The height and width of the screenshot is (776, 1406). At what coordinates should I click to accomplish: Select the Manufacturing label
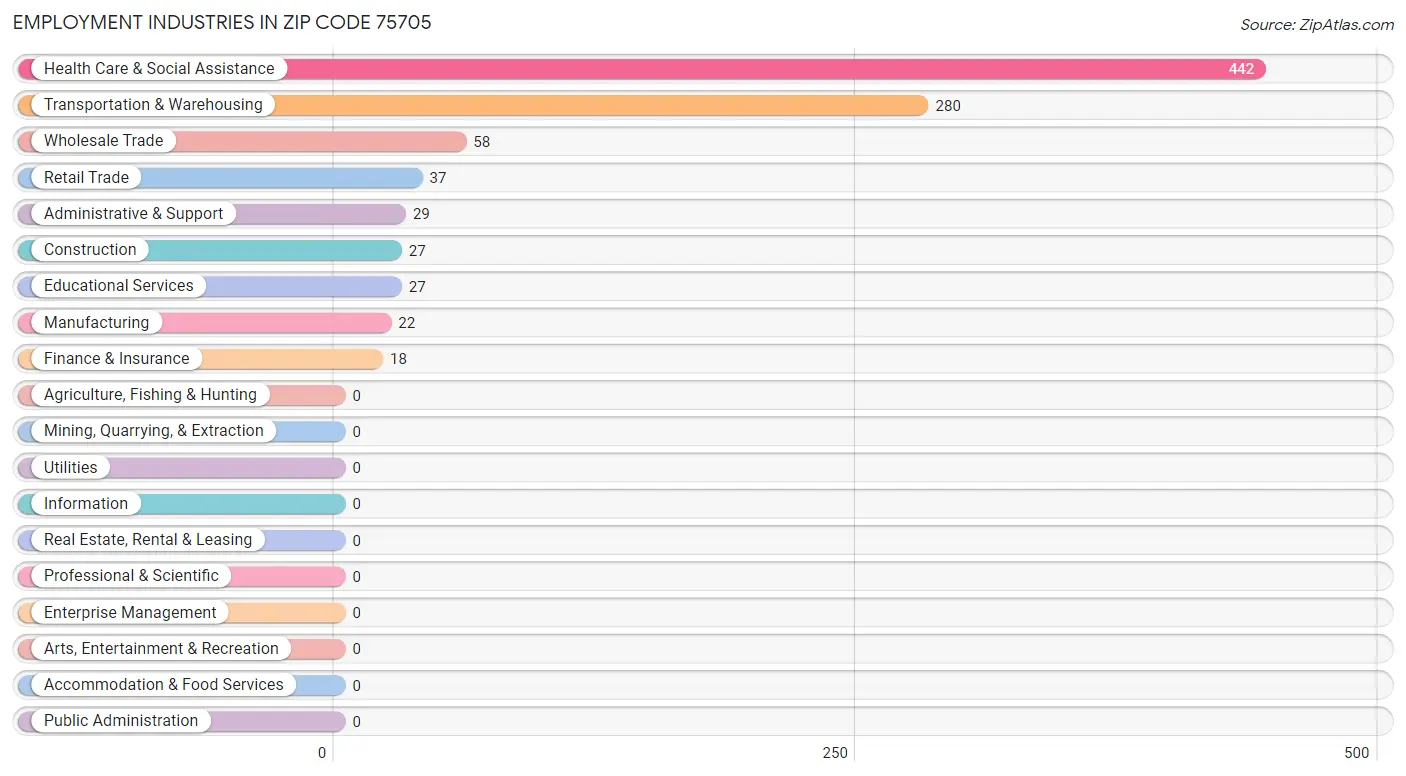pos(96,323)
